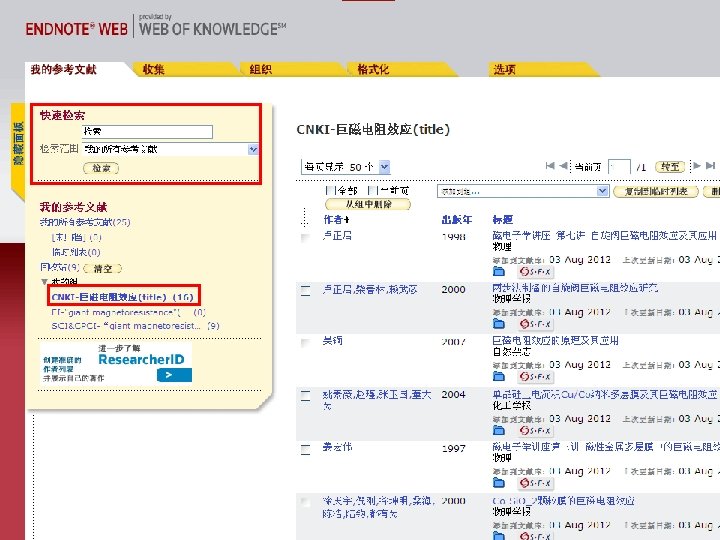Go to first page icon

pyautogui.click(x=550, y=166)
